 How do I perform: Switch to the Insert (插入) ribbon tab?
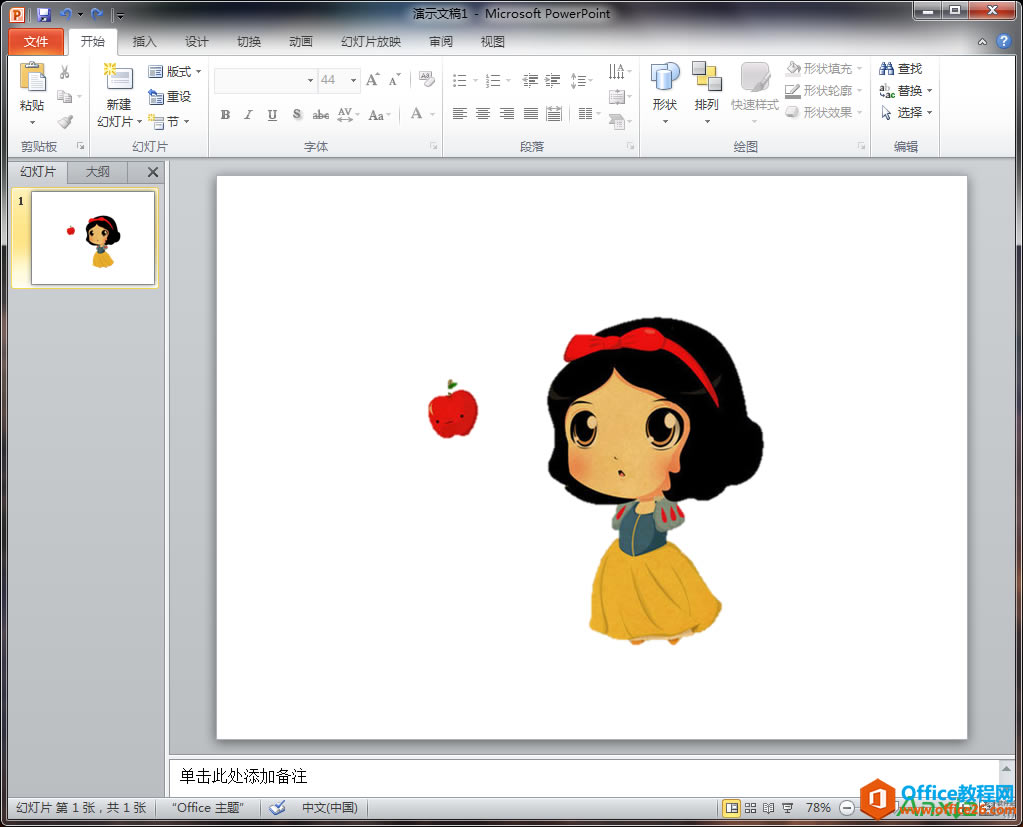(144, 42)
